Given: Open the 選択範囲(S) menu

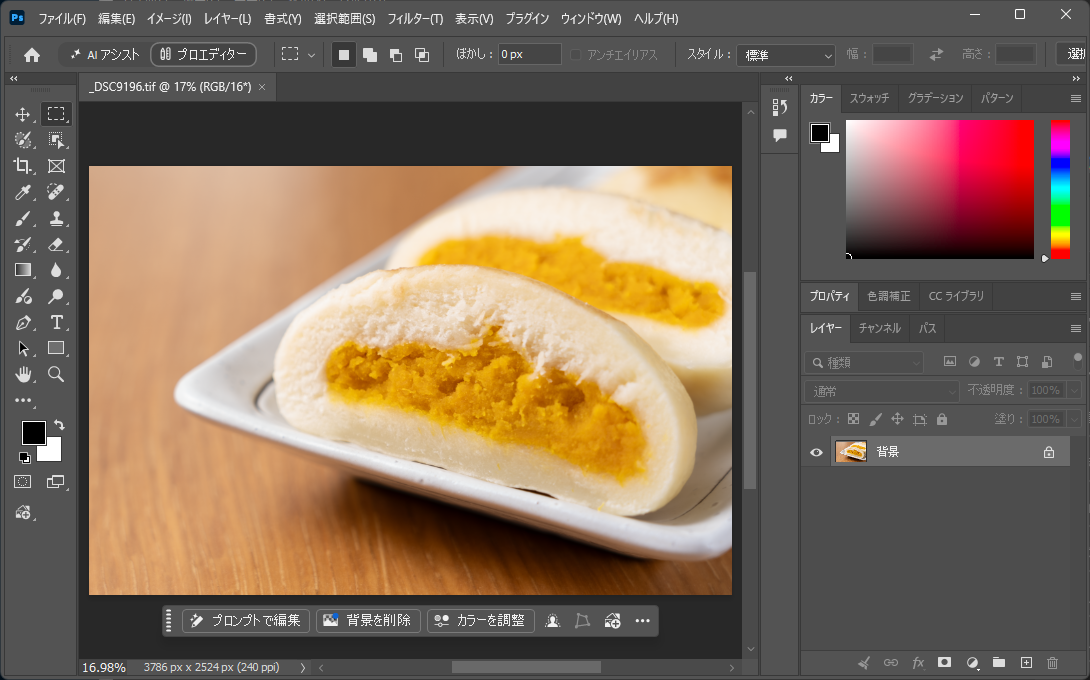Looking at the screenshot, I should coord(345,19).
